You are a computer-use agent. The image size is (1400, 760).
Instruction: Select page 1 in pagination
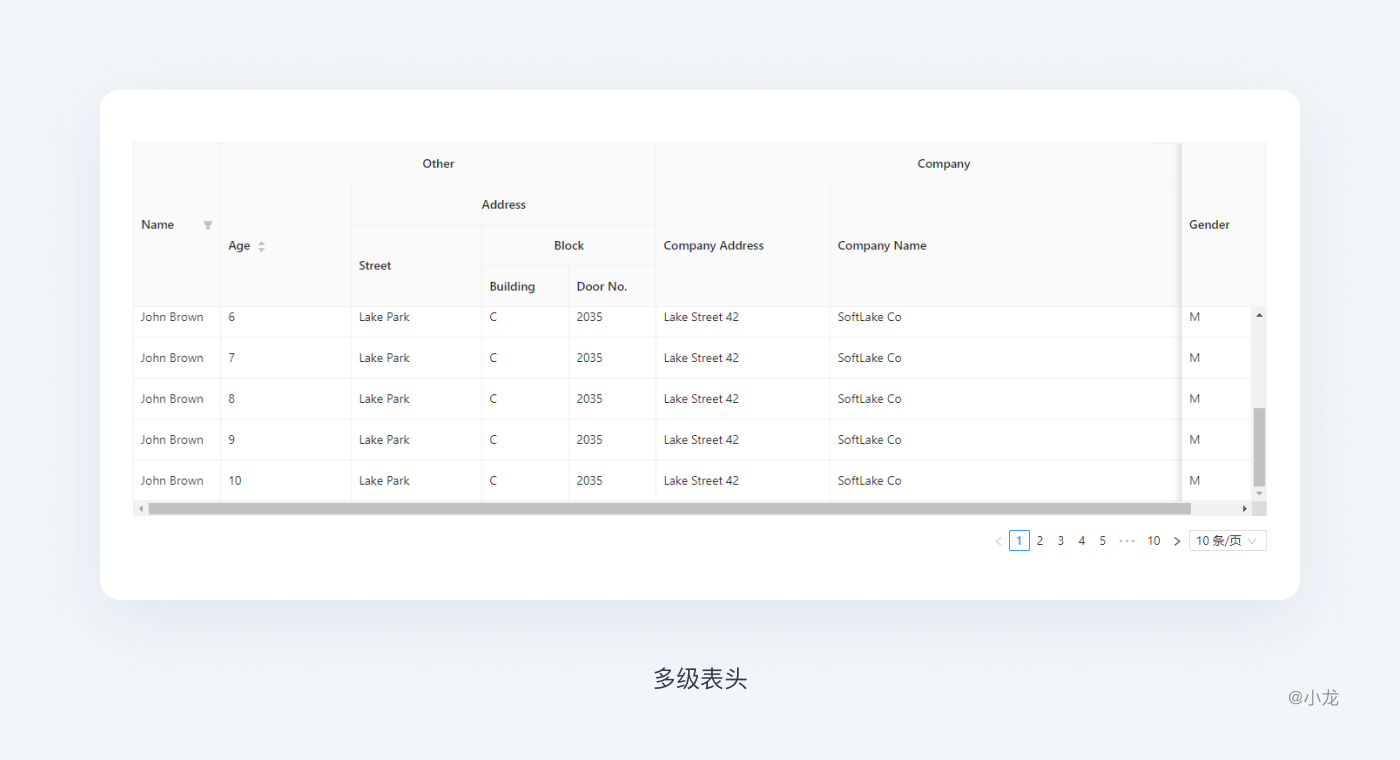(x=1019, y=541)
